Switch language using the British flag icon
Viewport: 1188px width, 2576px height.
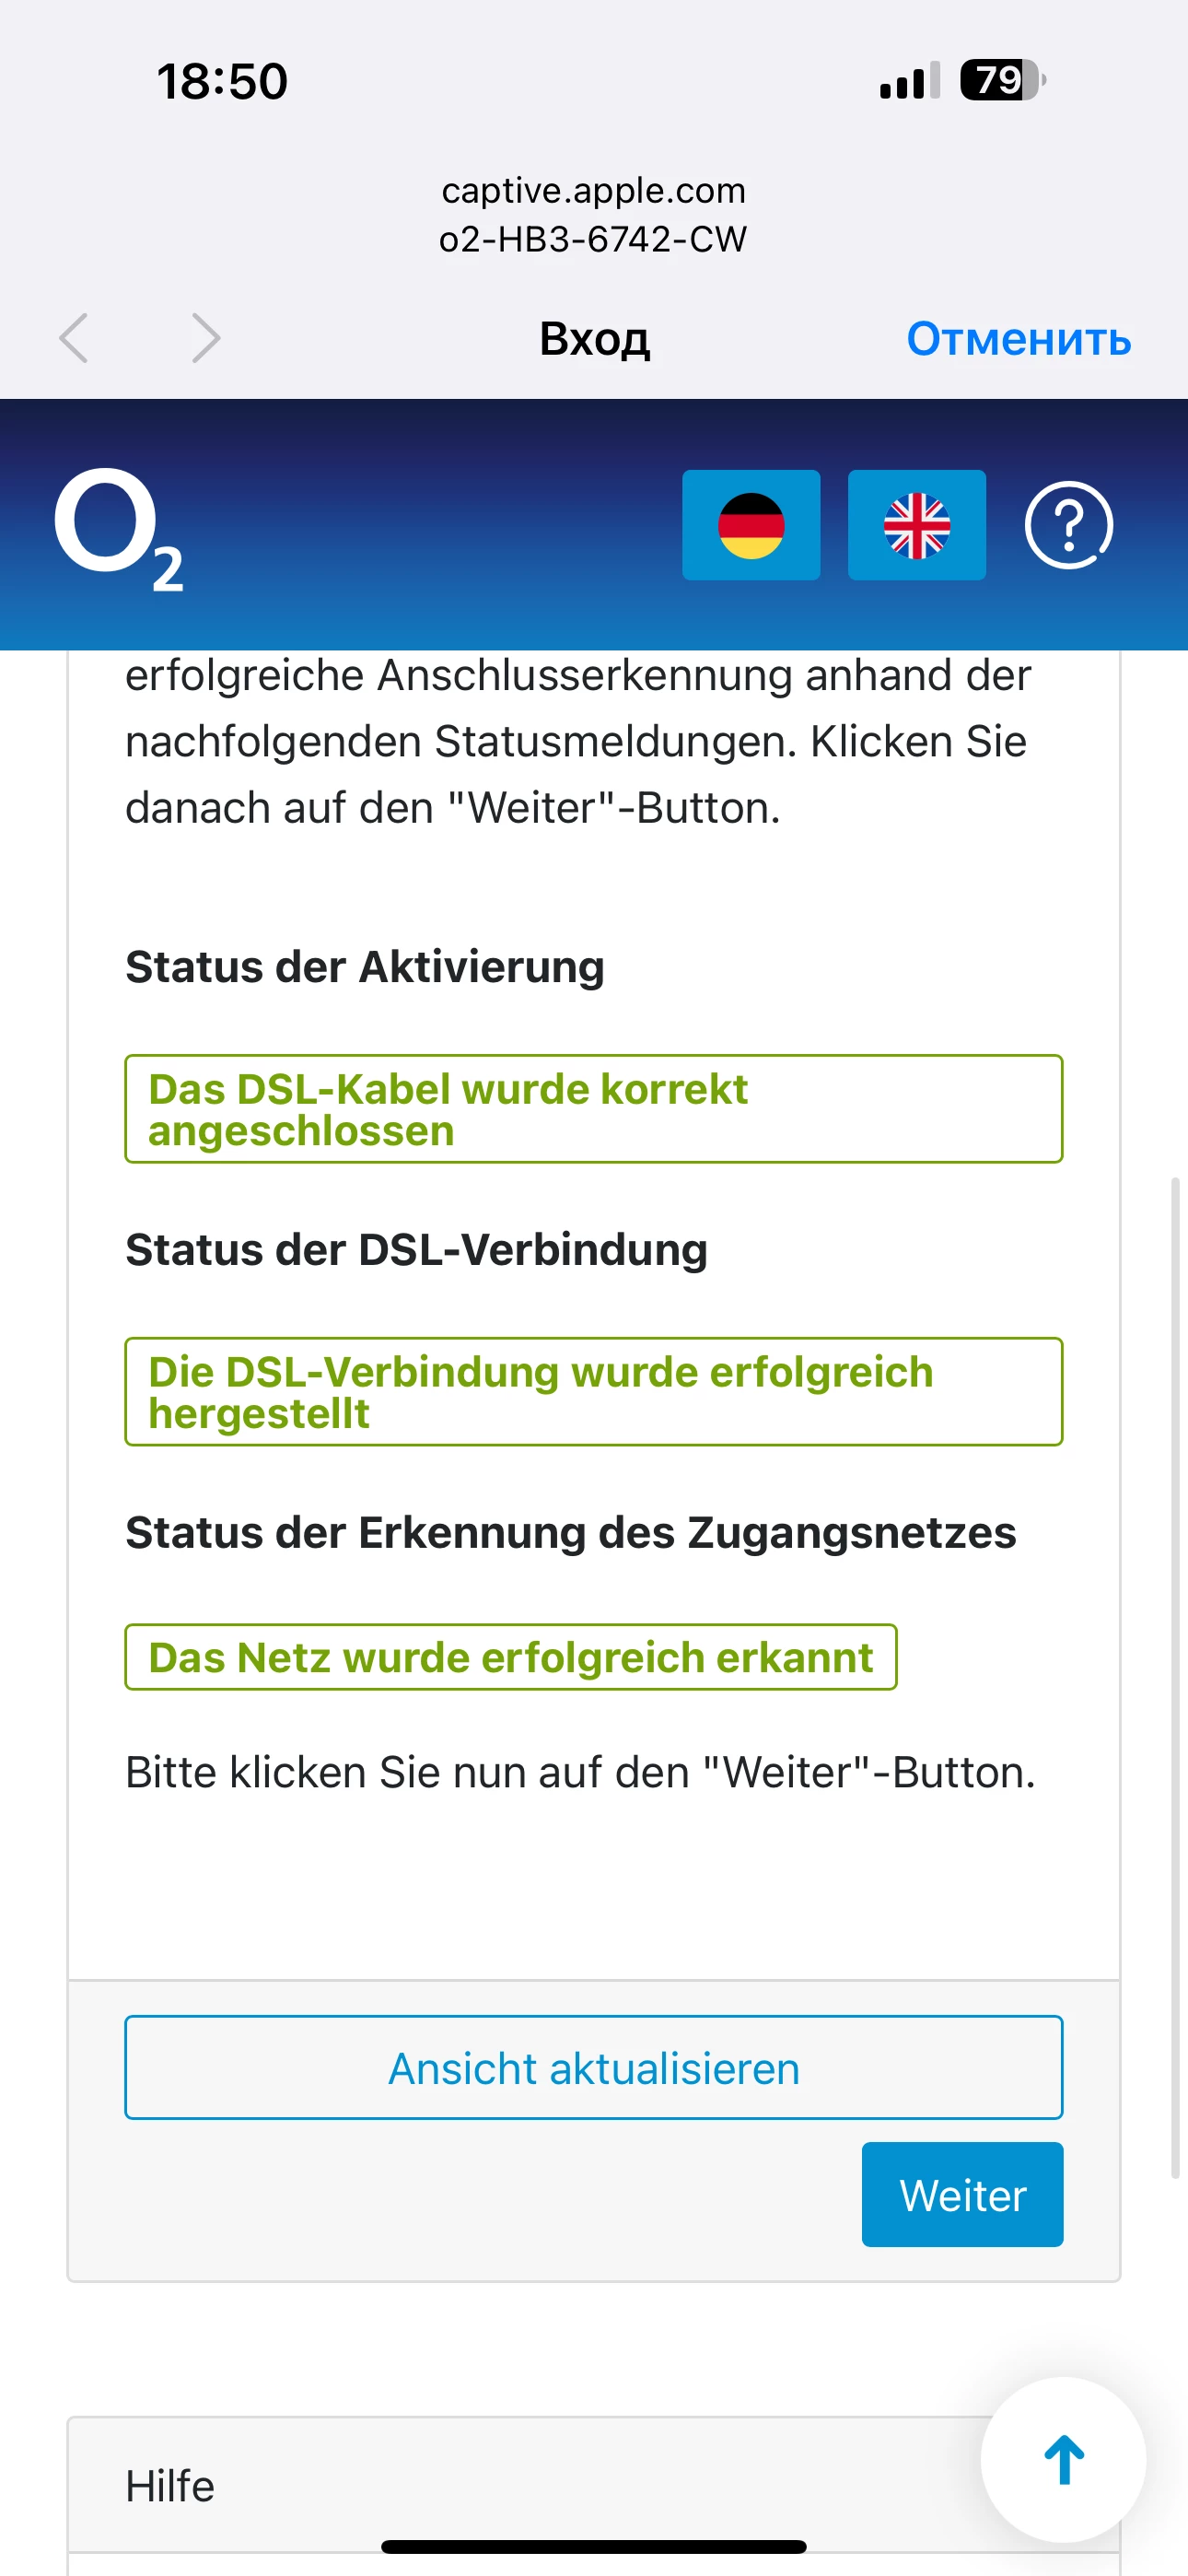(916, 525)
